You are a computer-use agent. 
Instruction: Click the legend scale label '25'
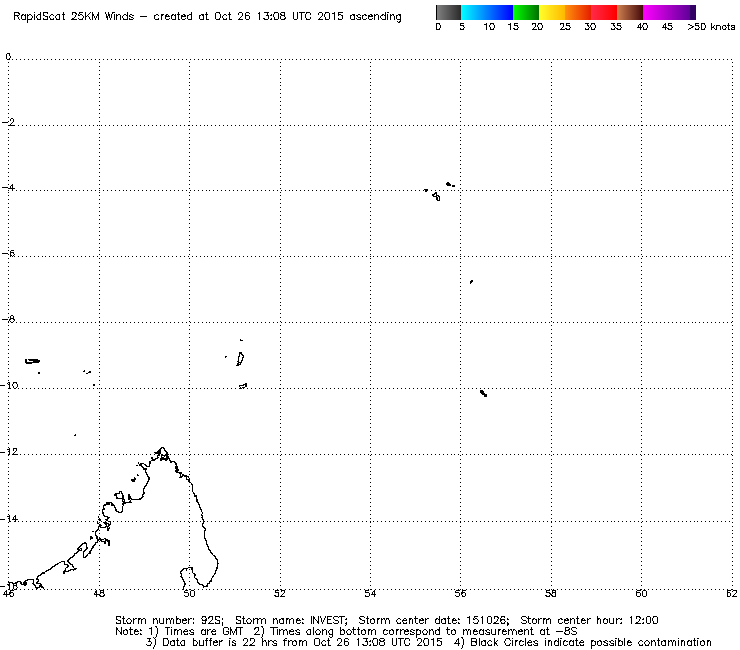tap(565, 27)
